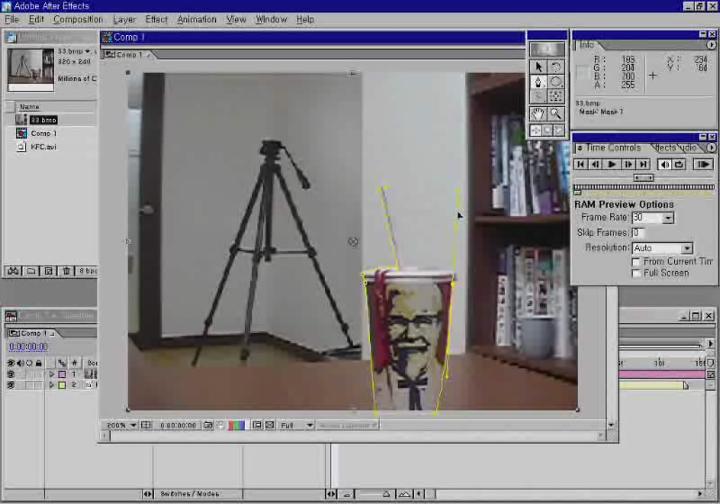Screen dimensions: 720x504
Task: Click the timeline zoom slider
Action: (x=385, y=494)
